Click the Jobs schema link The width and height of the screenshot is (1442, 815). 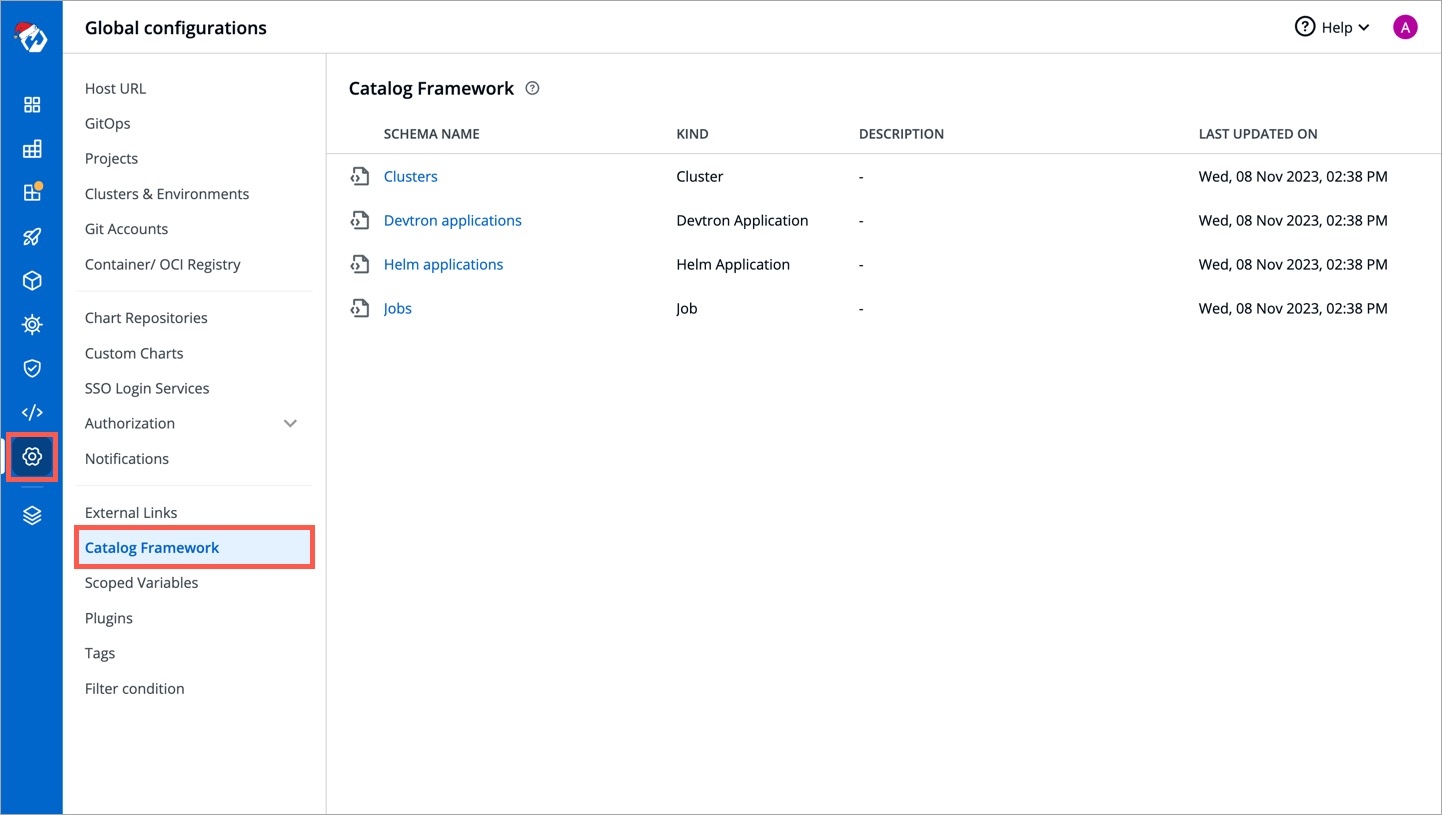tap(397, 308)
